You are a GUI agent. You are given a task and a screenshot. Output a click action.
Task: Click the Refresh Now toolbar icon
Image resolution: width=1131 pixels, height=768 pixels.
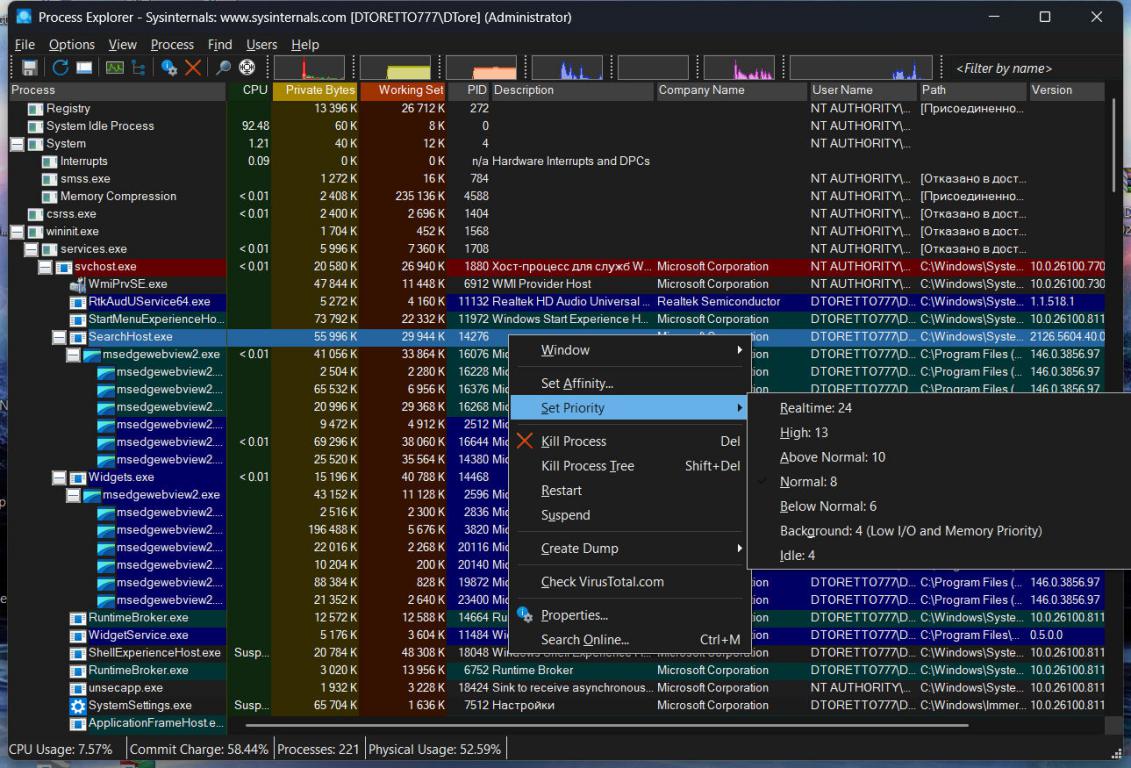pyautogui.click(x=60, y=68)
